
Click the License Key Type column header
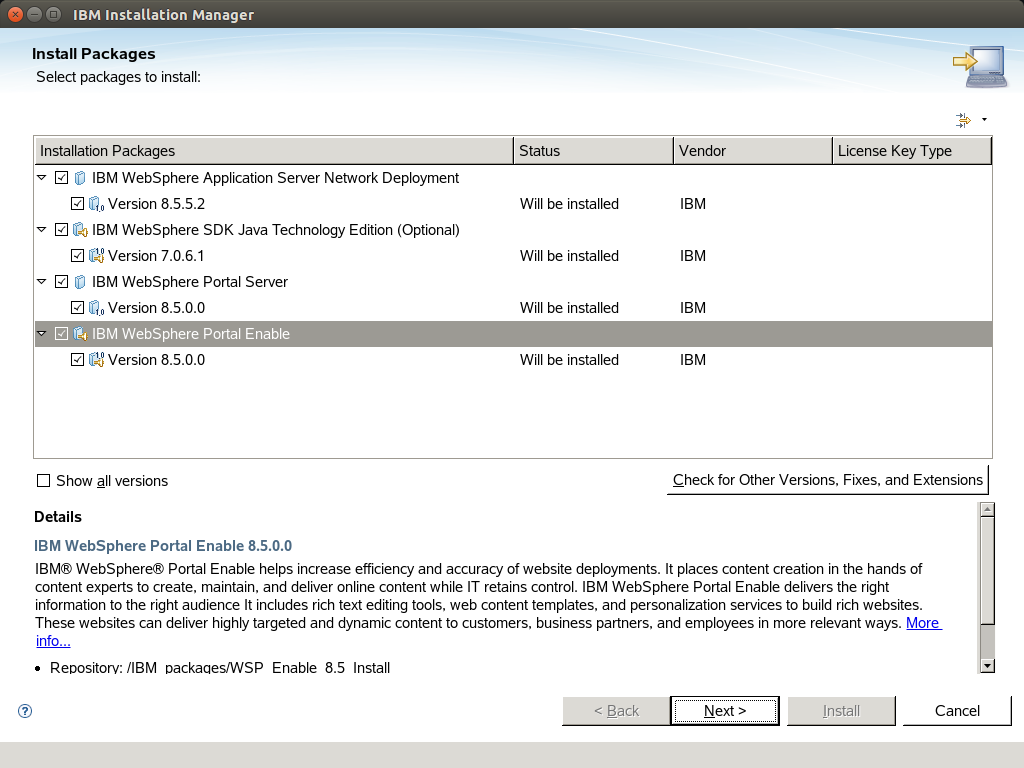(912, 151)
